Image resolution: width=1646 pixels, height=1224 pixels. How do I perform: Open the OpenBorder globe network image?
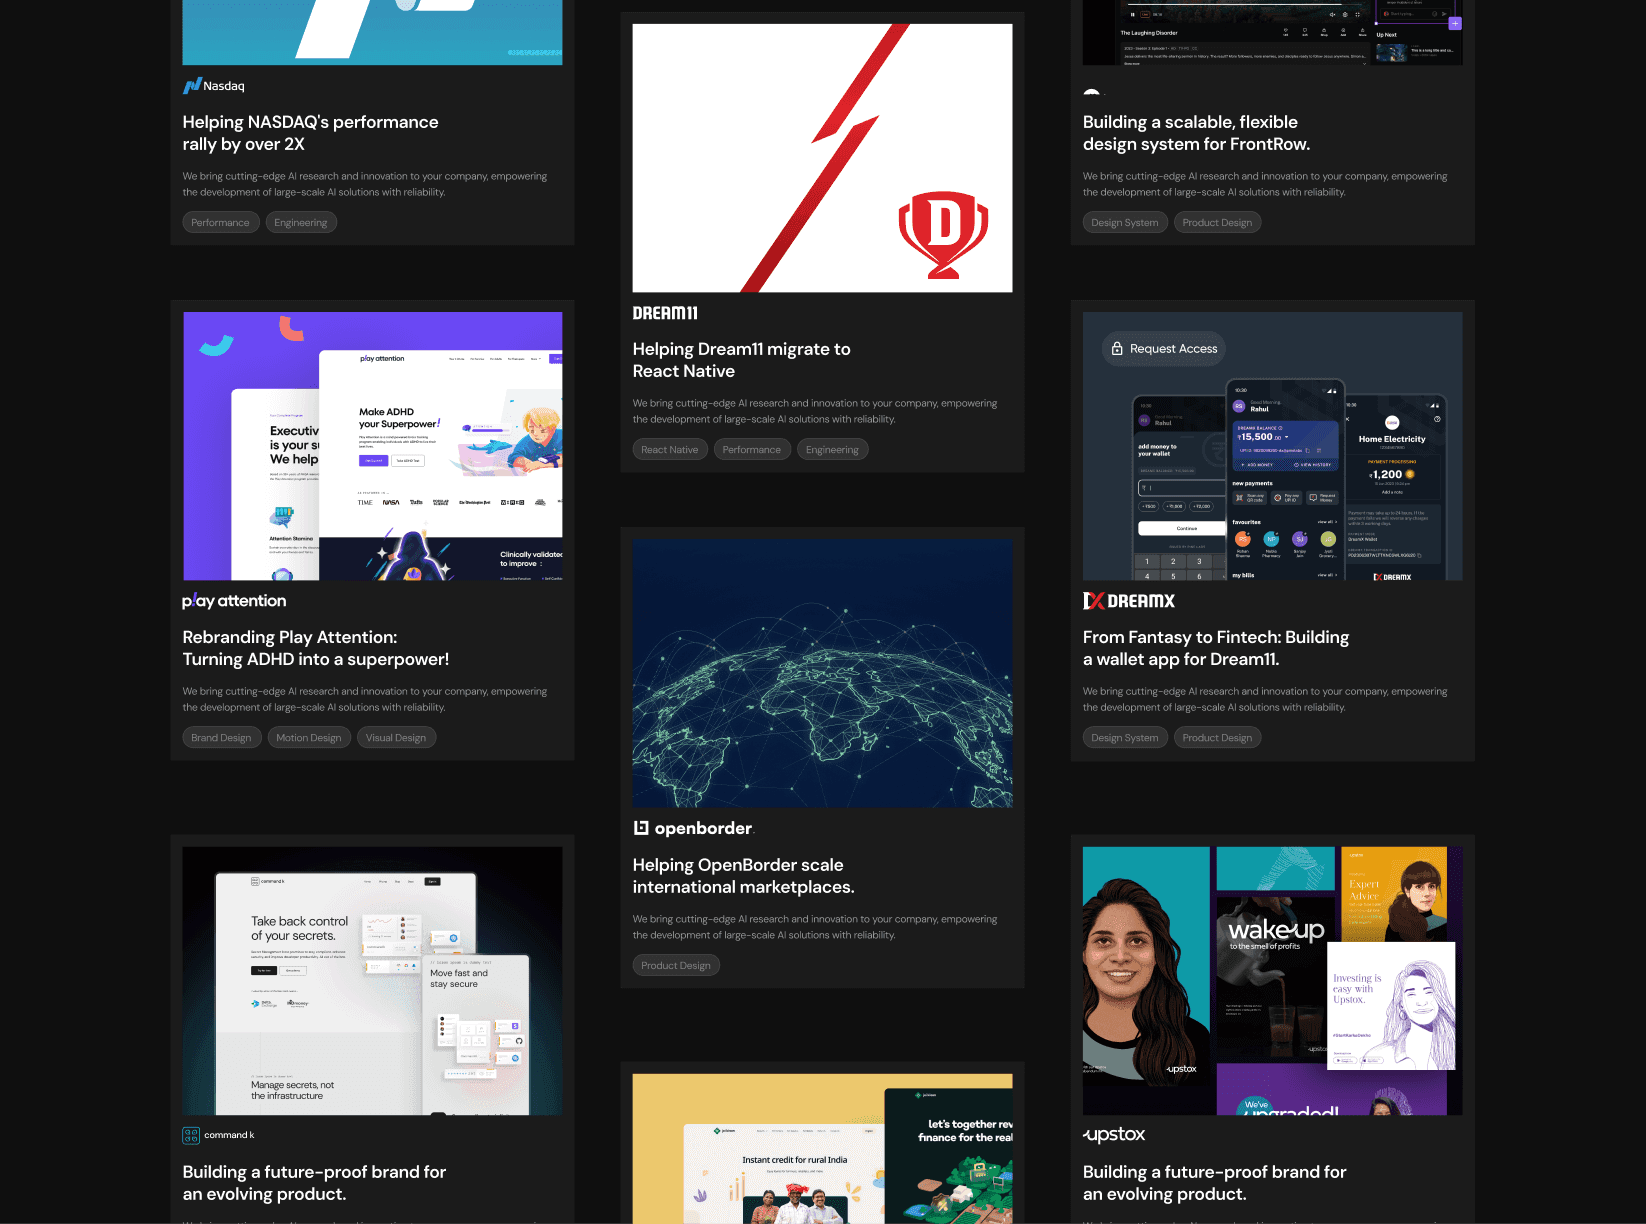(x=822, y=674)
